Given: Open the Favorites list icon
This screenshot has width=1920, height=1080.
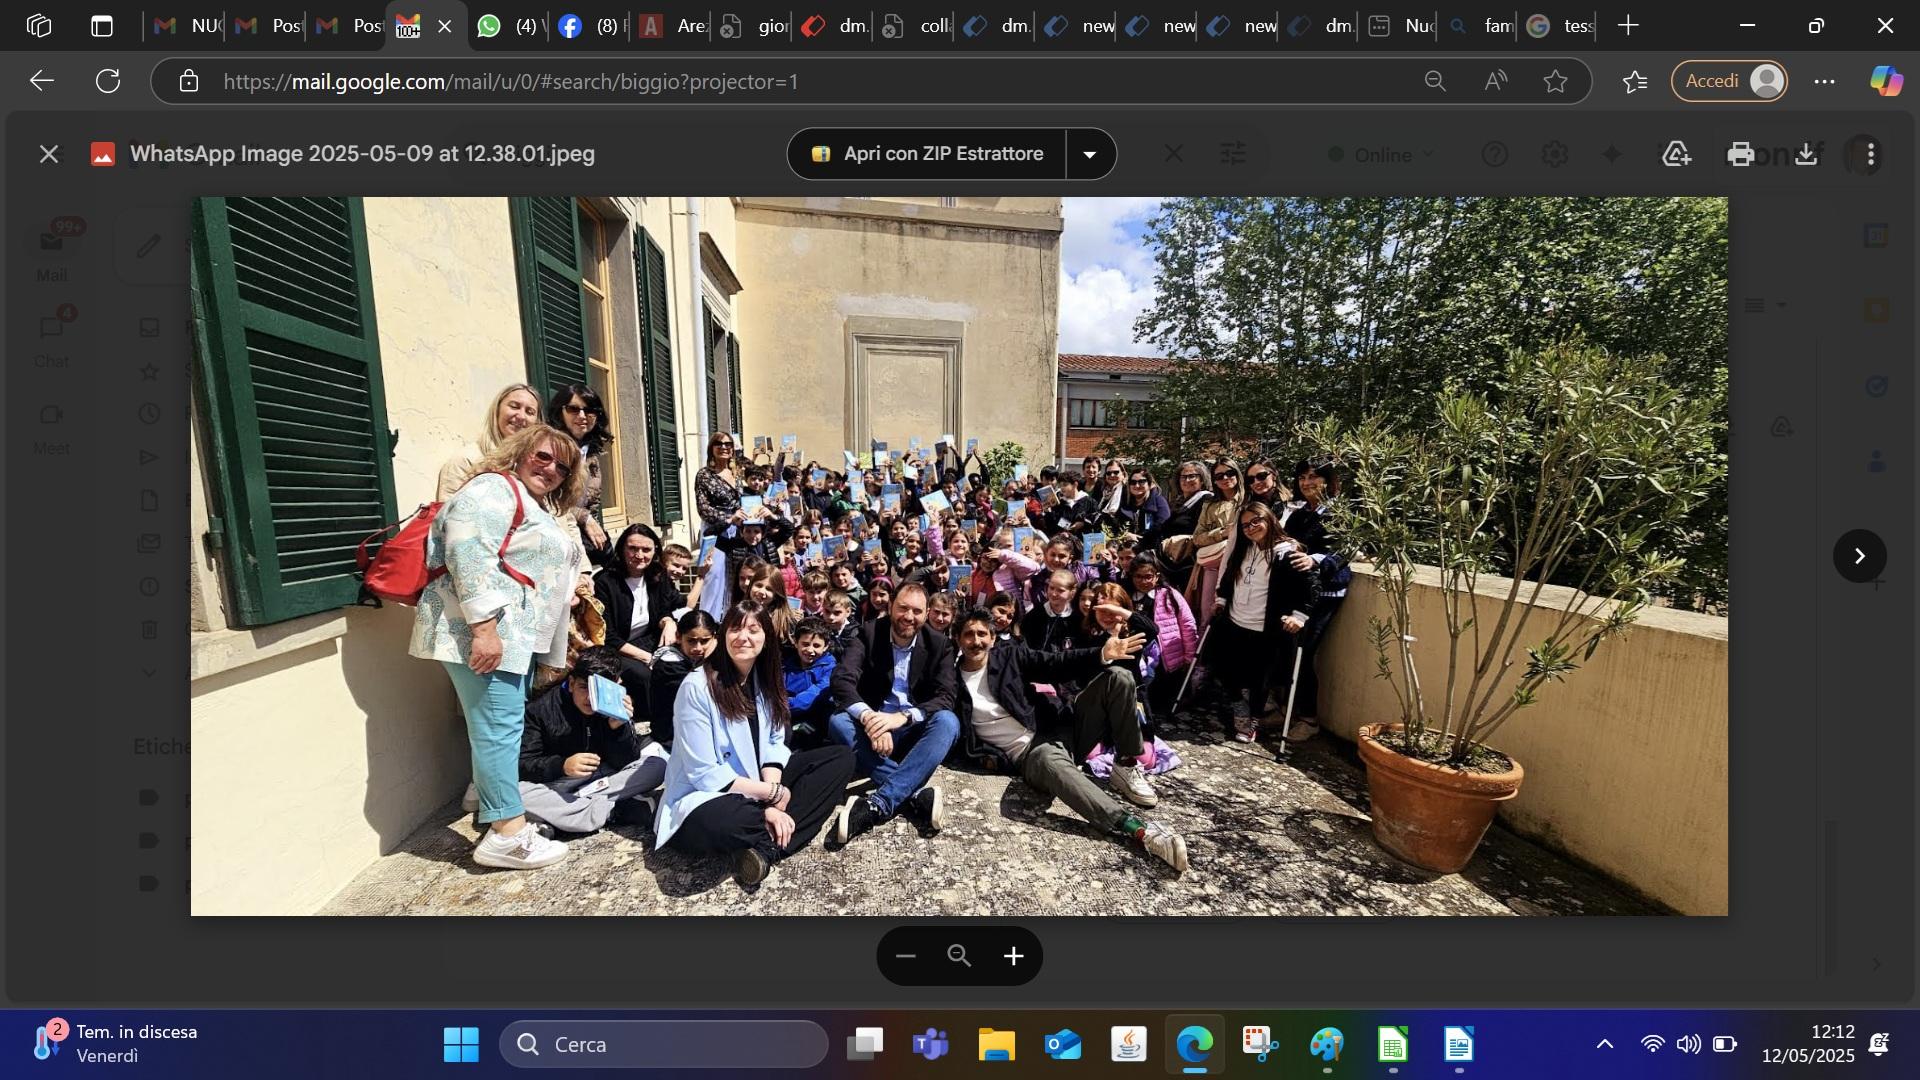Looking at the screenshot, I should [1635, 82].
